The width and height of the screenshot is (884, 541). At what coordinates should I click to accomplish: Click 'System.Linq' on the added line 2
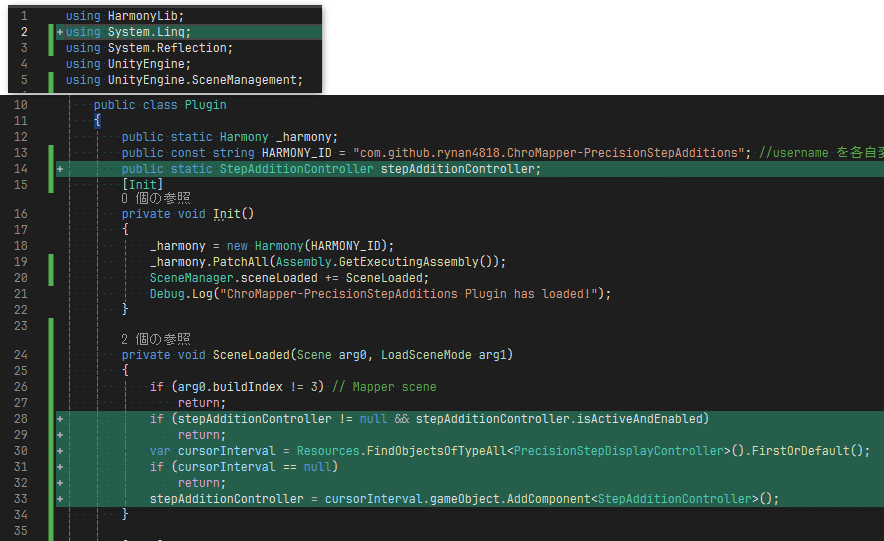(x=145, y=32)
